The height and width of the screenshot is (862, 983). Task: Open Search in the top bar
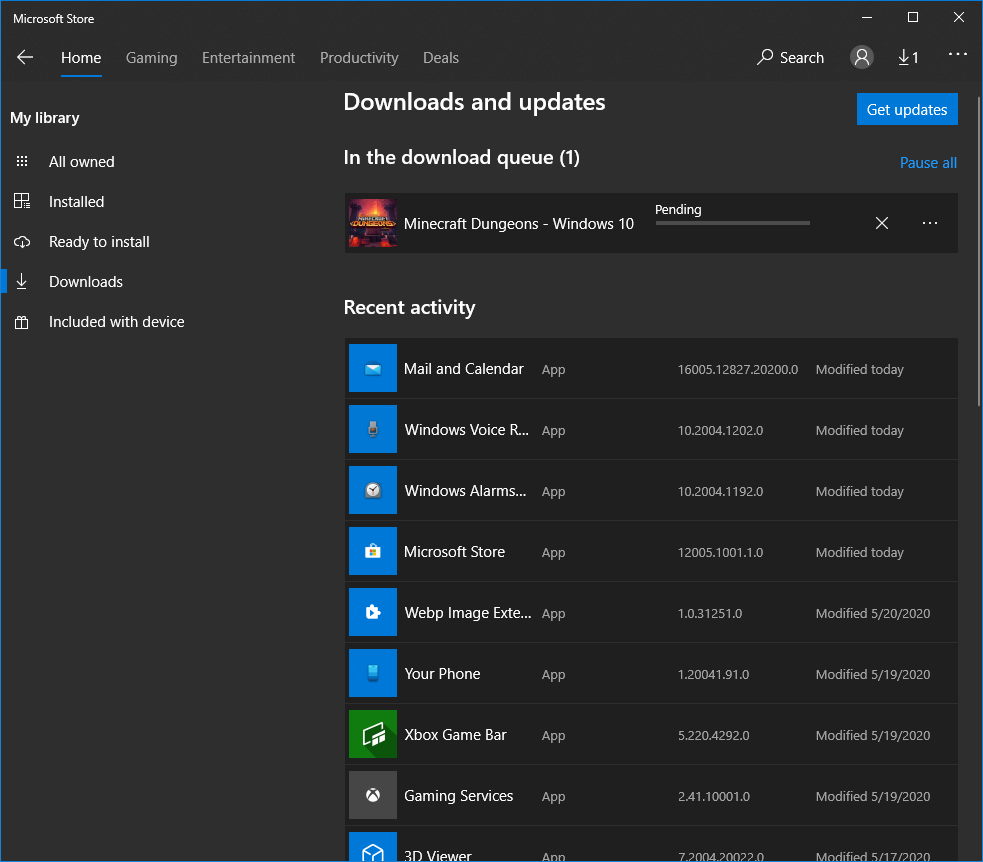(790, 57)
